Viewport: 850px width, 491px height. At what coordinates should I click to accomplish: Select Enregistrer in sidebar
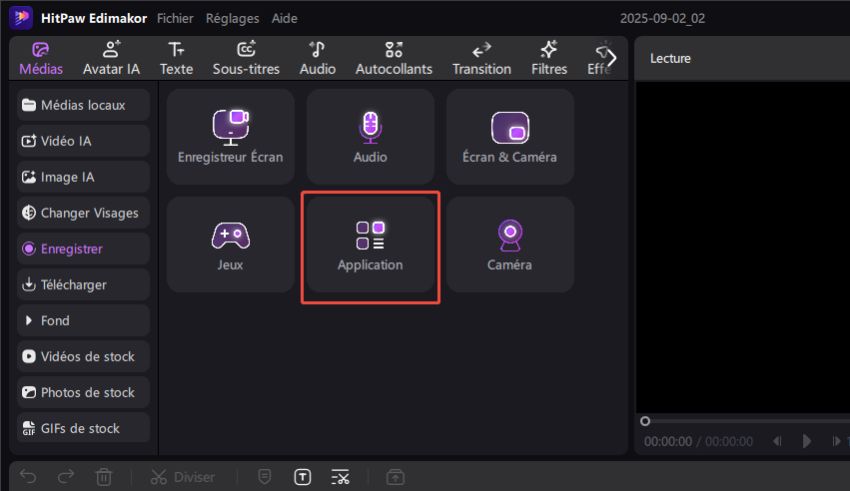(x=83, y=249)
